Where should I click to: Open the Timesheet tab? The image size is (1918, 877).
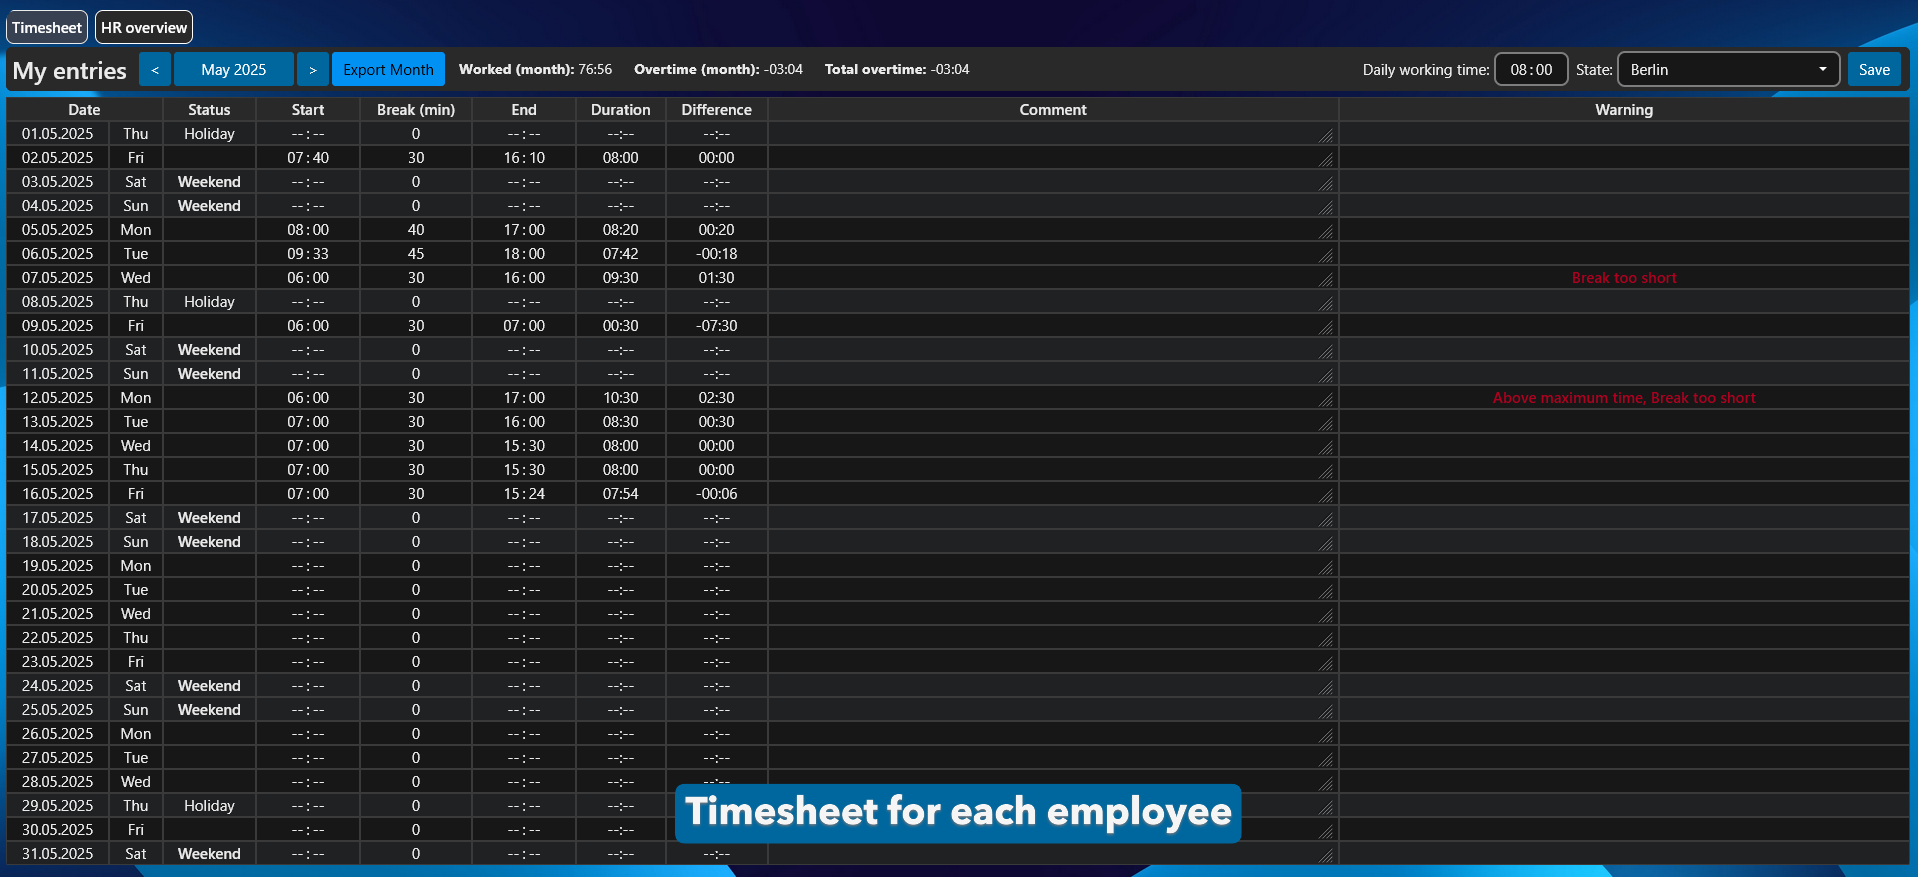(x=47, y=27)
